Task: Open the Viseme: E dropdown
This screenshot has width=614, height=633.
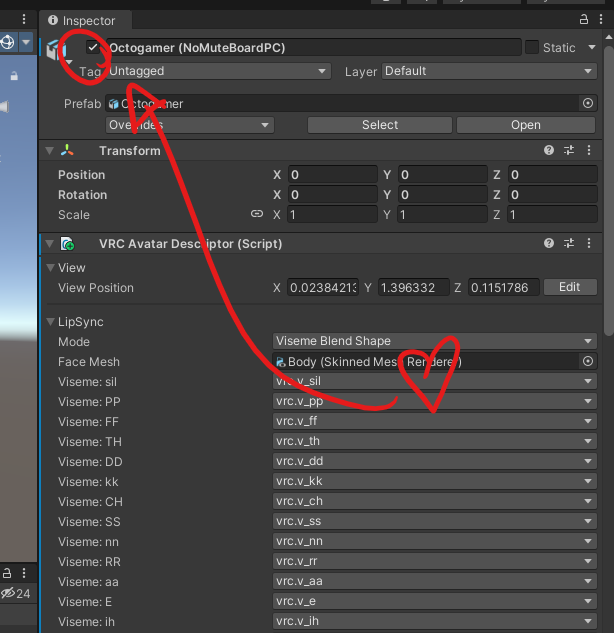Action: pyautogui.click(x=435, y=601)
